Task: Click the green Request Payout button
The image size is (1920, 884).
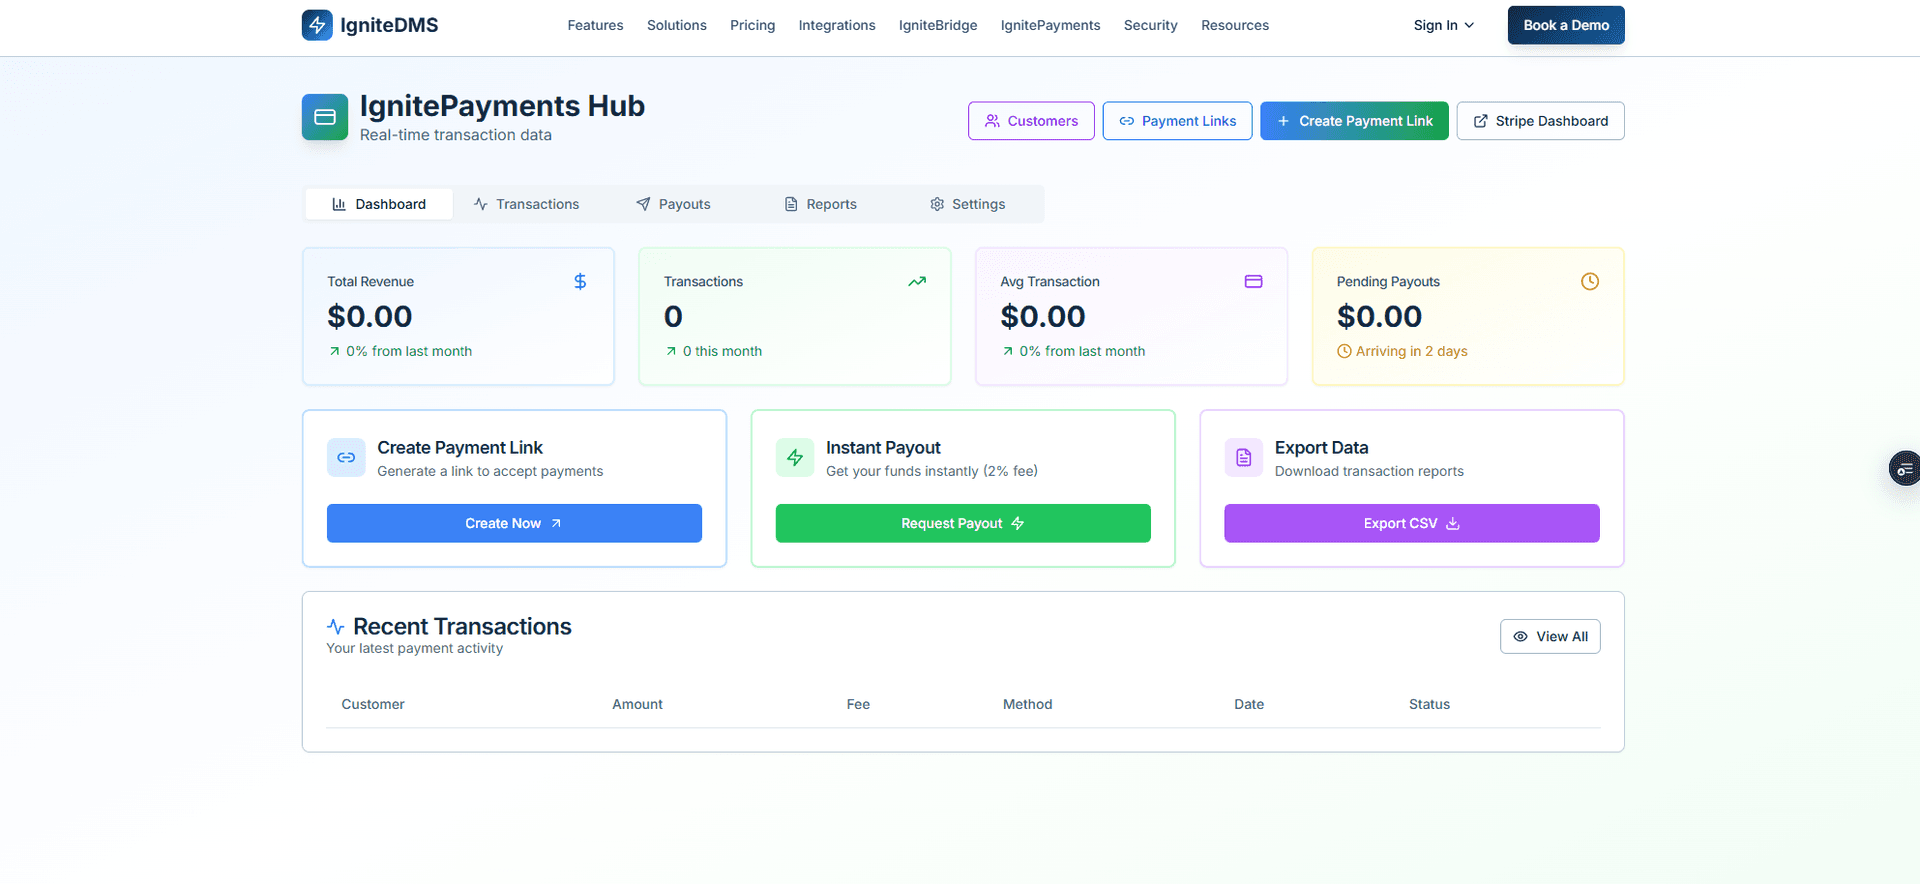Action: [x=963, y=523]
